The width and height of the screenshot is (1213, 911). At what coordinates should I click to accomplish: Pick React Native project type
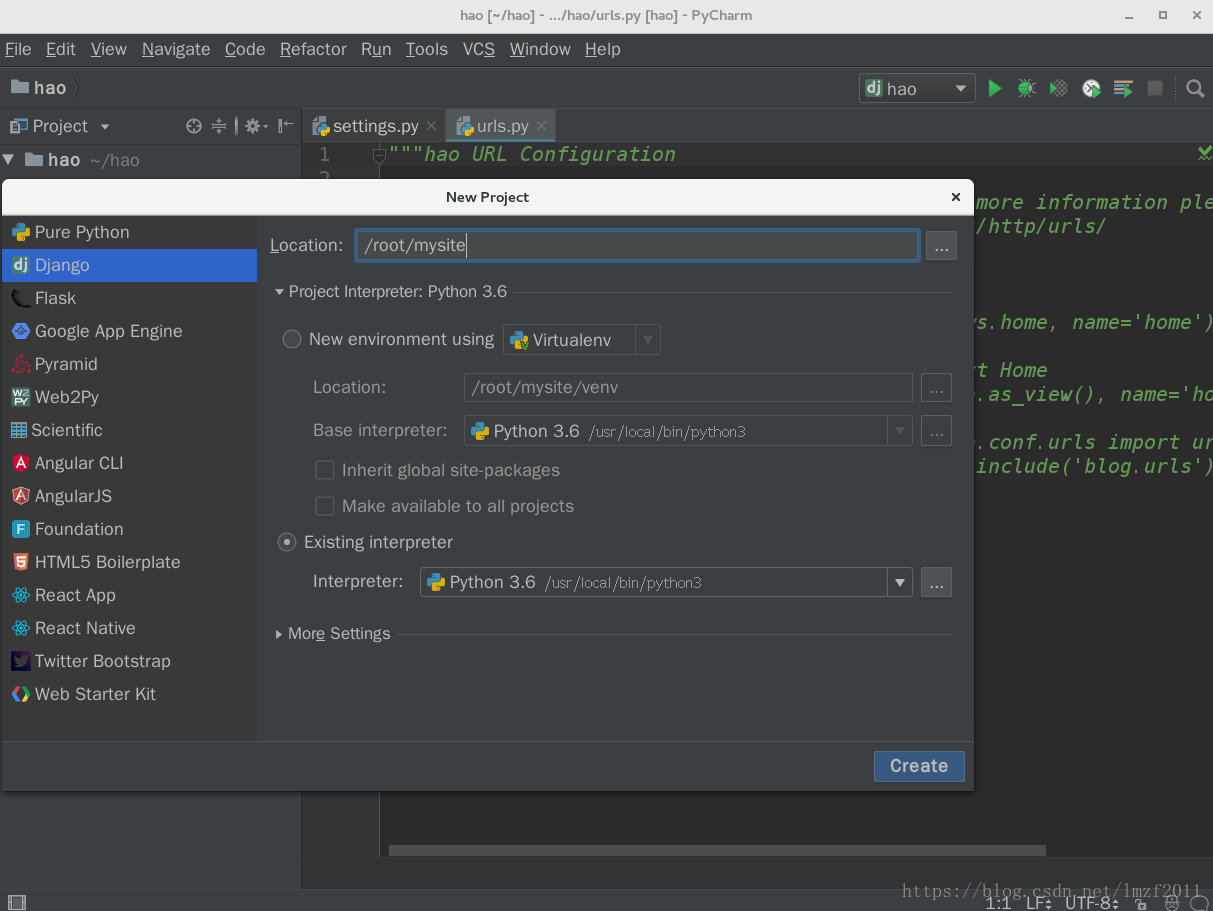[129, 628]
